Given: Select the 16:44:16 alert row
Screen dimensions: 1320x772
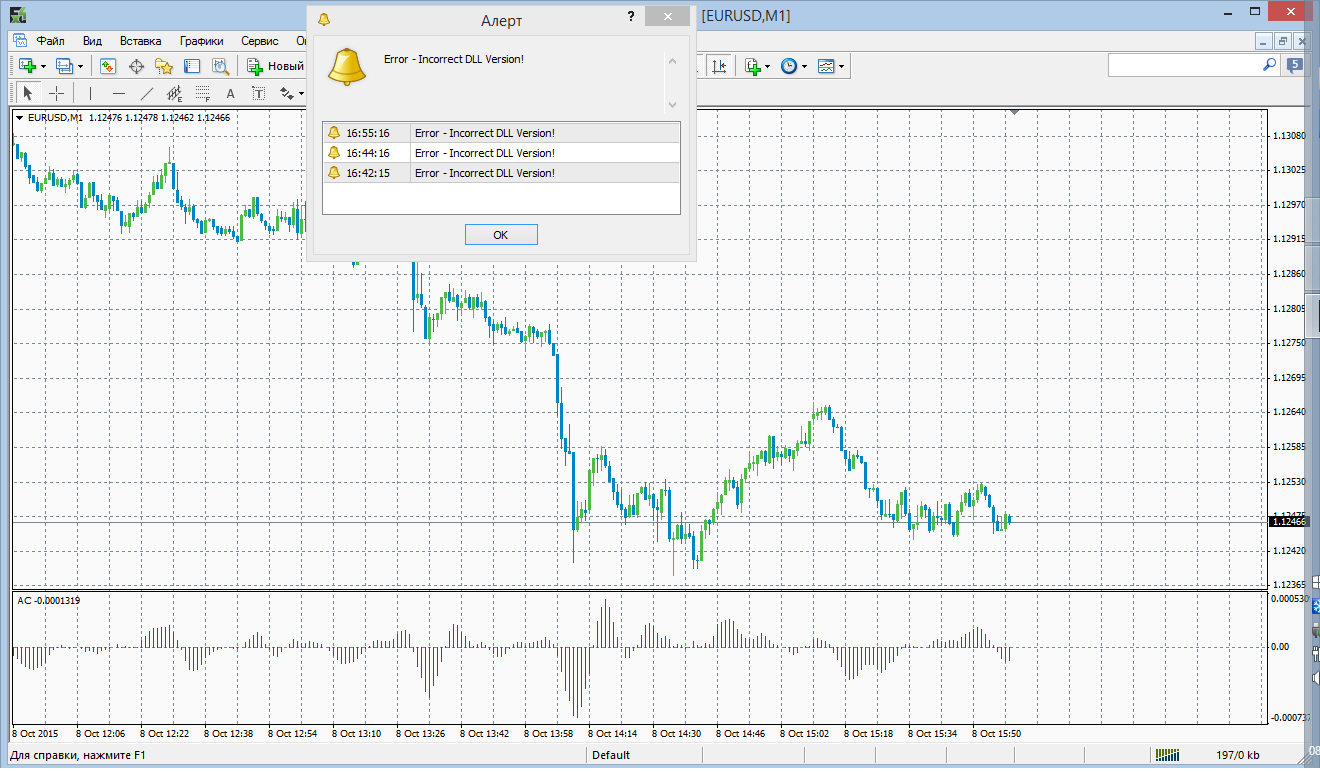Looking at the screenshot, I should click(501, 153).
